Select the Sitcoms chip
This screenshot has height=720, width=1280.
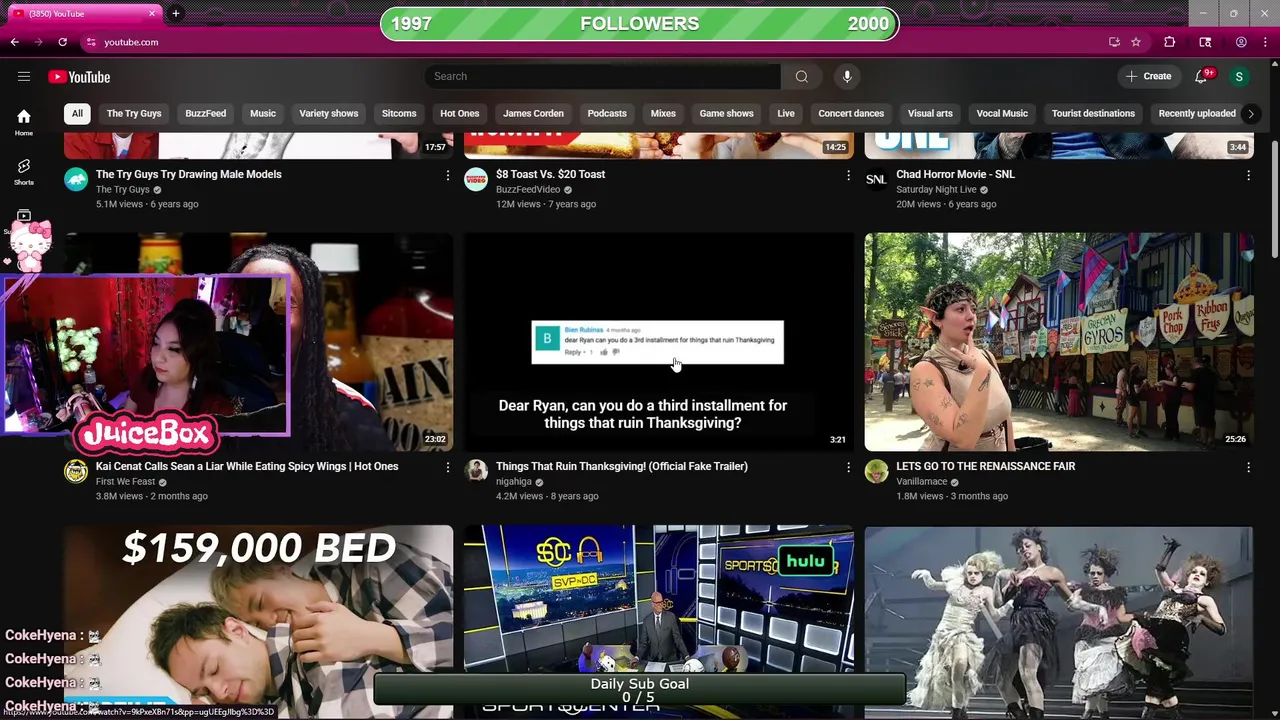click(x=399, y=113)
